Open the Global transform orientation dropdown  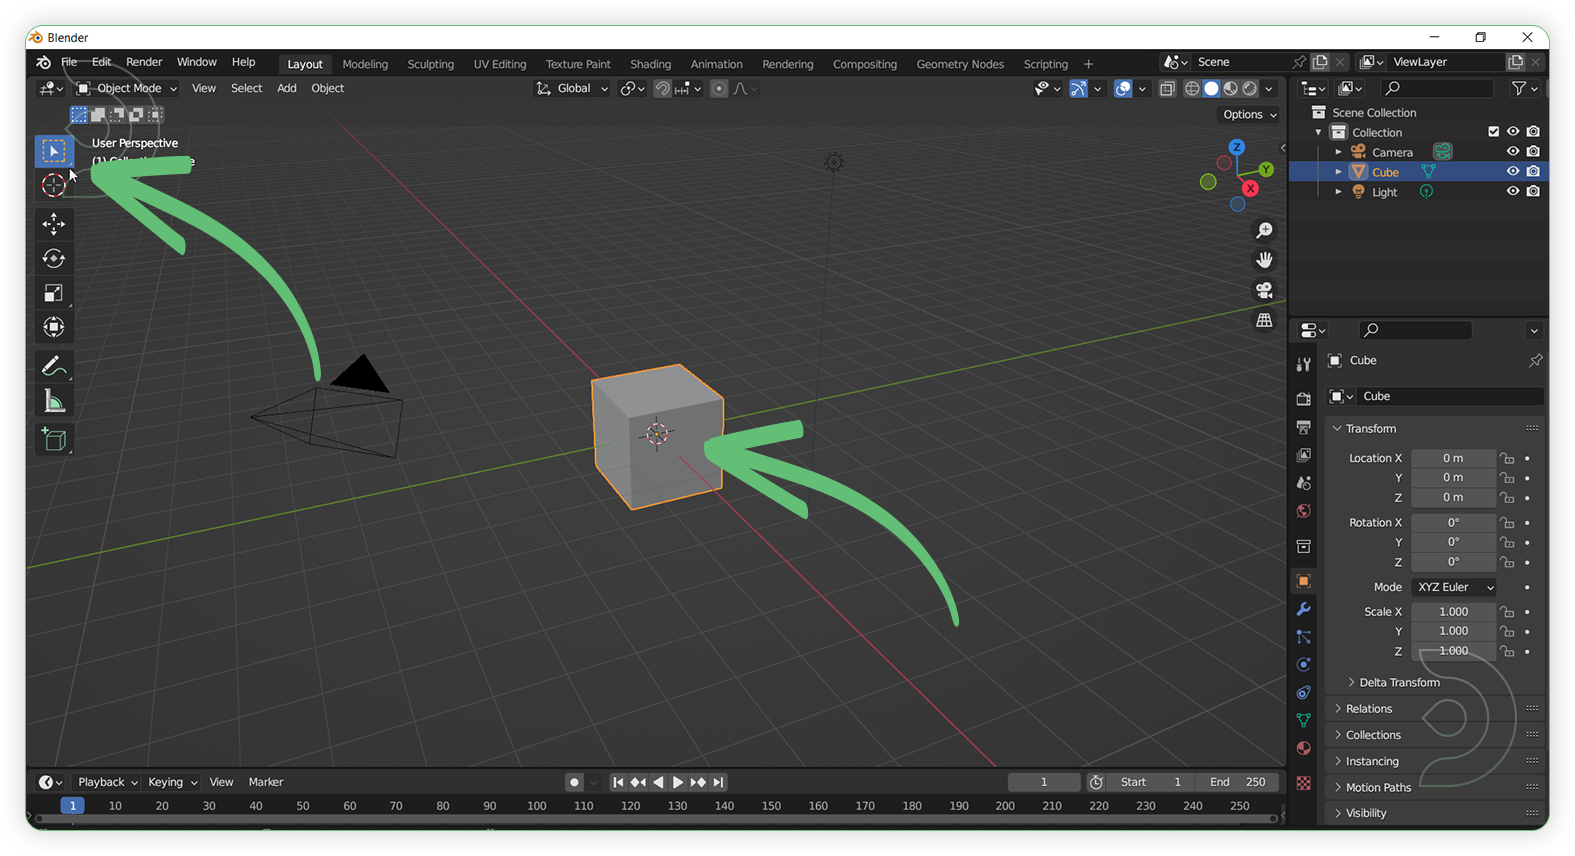[572, 89]
